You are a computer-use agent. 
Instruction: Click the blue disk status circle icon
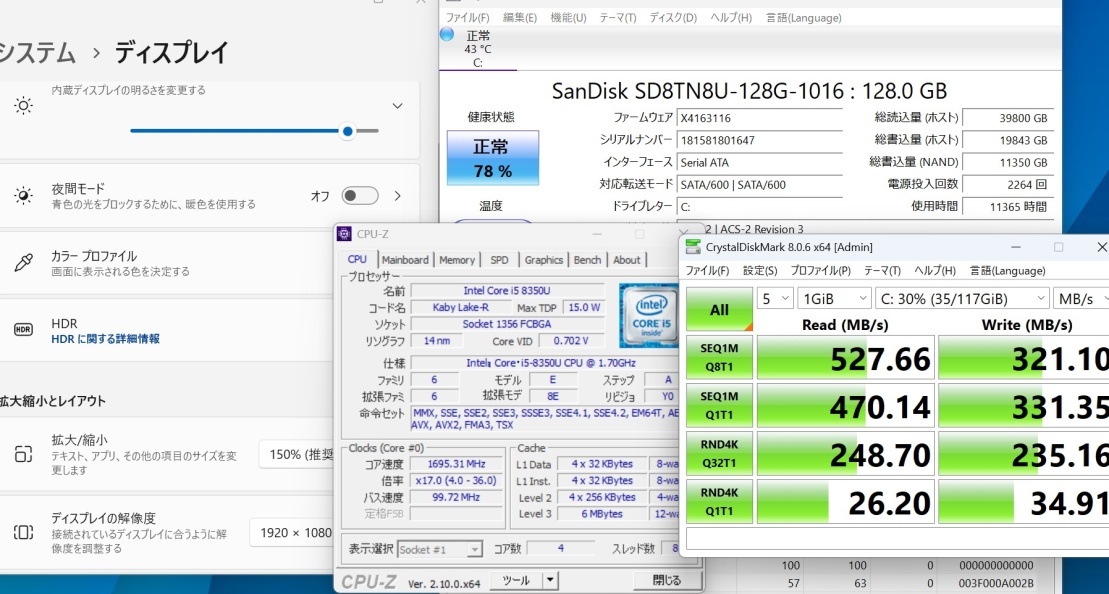click(447, 35)
